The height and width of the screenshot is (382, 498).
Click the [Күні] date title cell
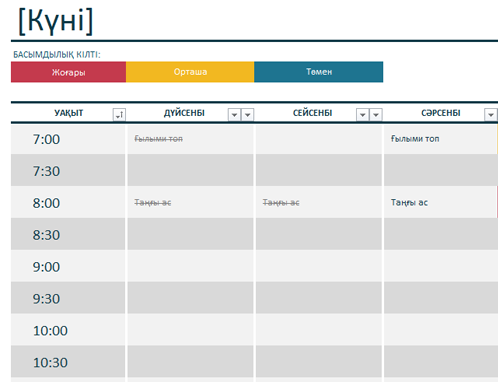click(x=55, y=21)
